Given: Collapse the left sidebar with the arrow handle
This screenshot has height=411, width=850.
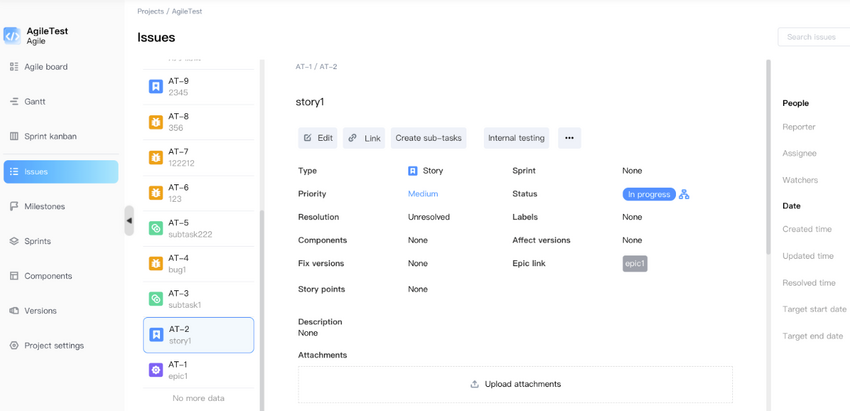Looking at the screenshot, I should pos(129,221).
